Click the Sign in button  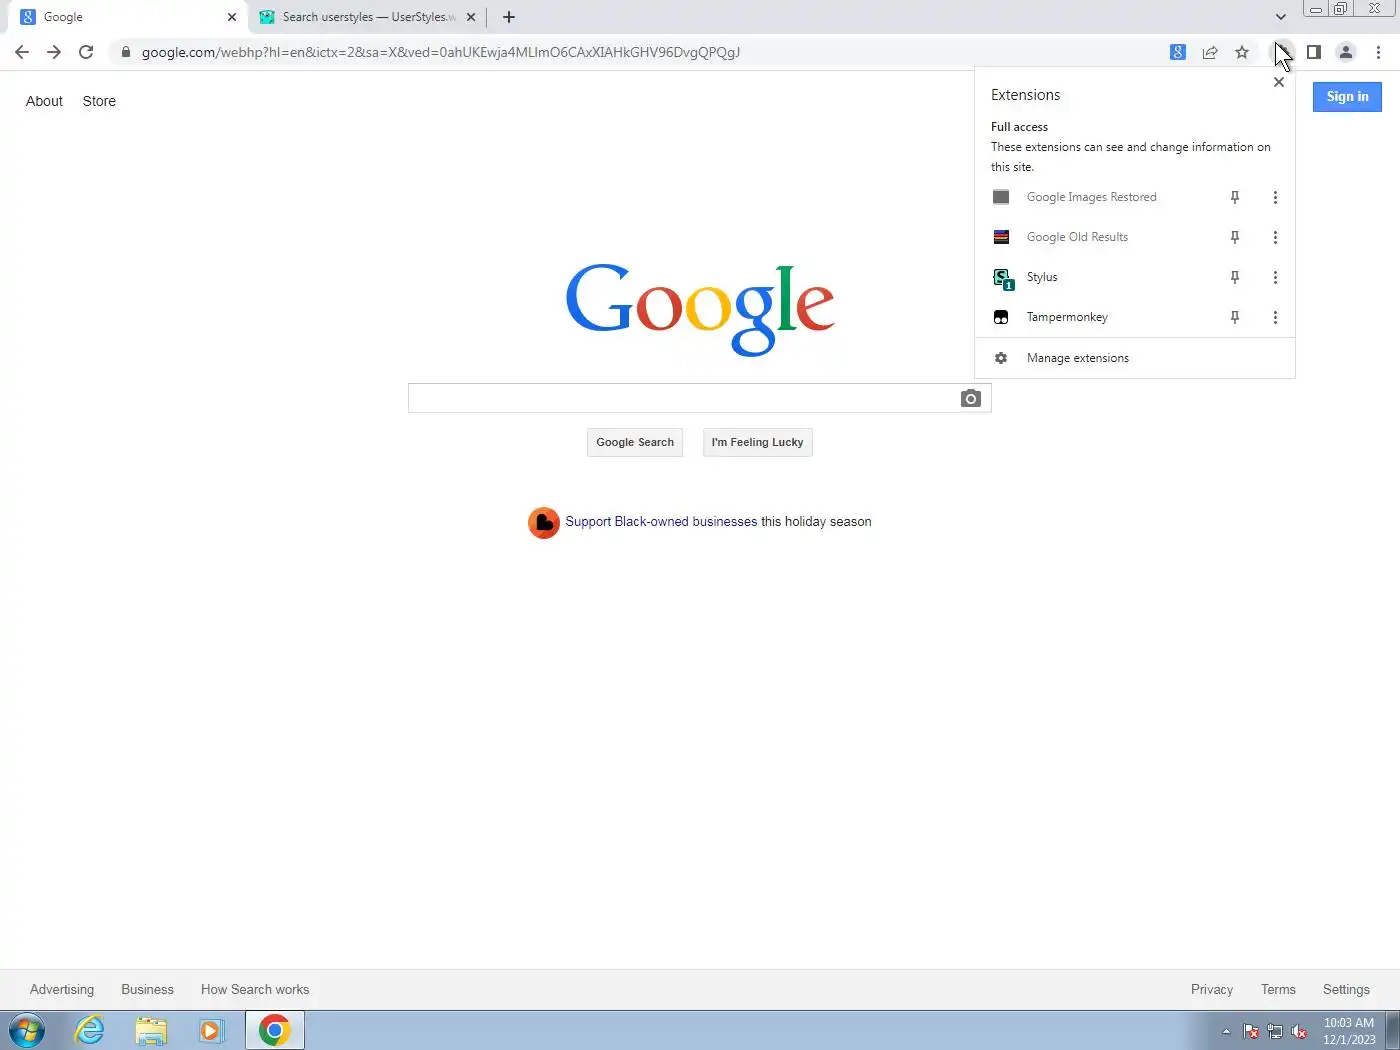[1347, 97]
